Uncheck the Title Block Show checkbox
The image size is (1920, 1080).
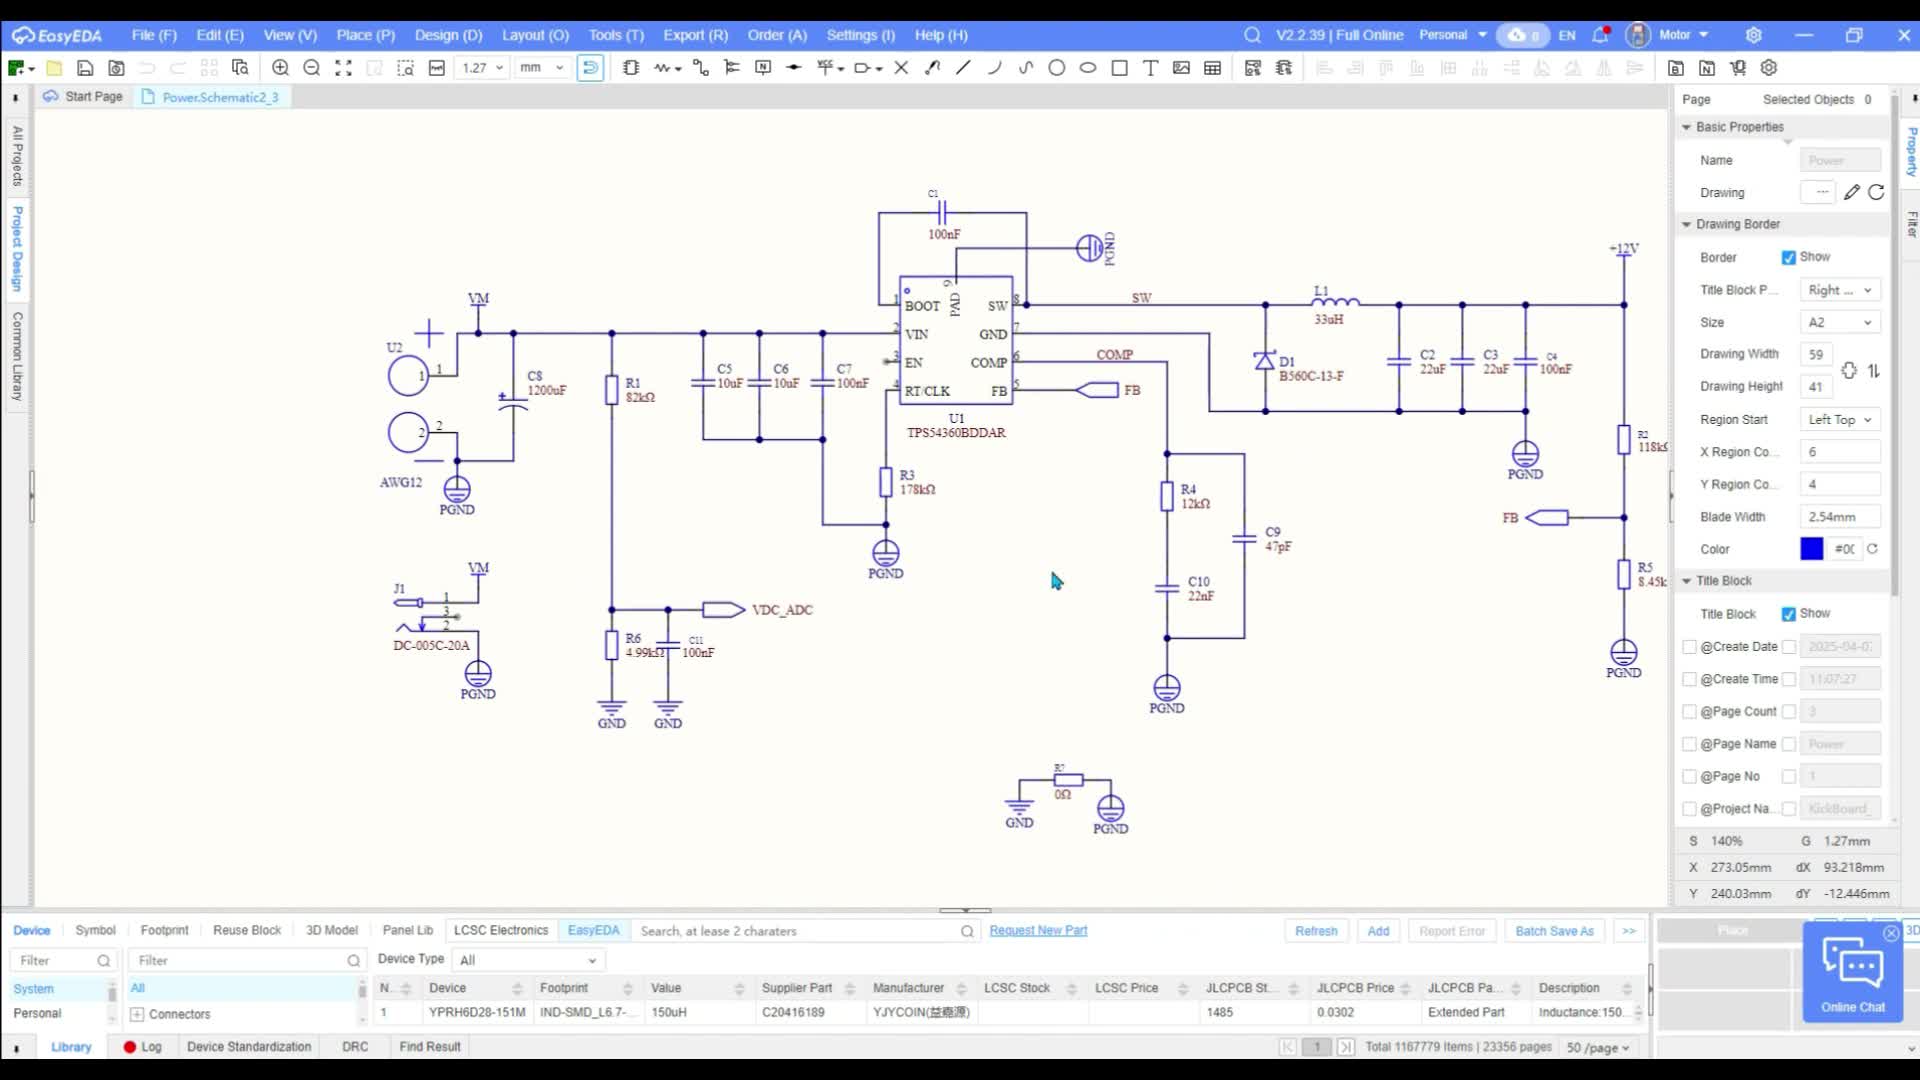pyautogui.click(x=1788, y=614)
